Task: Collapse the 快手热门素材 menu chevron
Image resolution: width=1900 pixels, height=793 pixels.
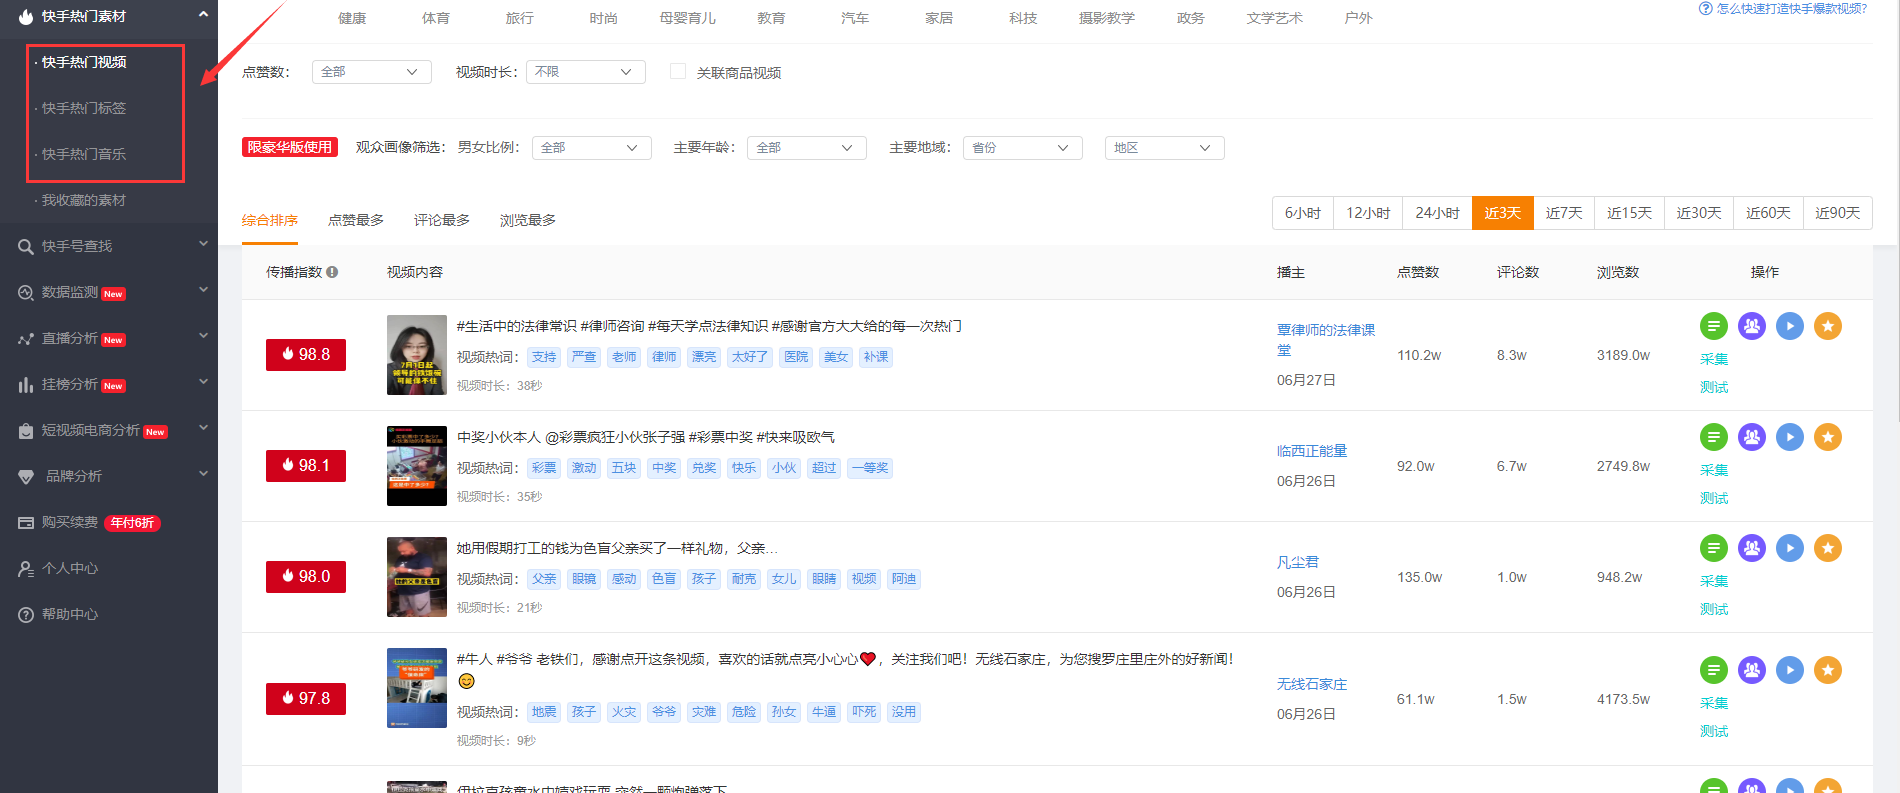Action: 203,14
